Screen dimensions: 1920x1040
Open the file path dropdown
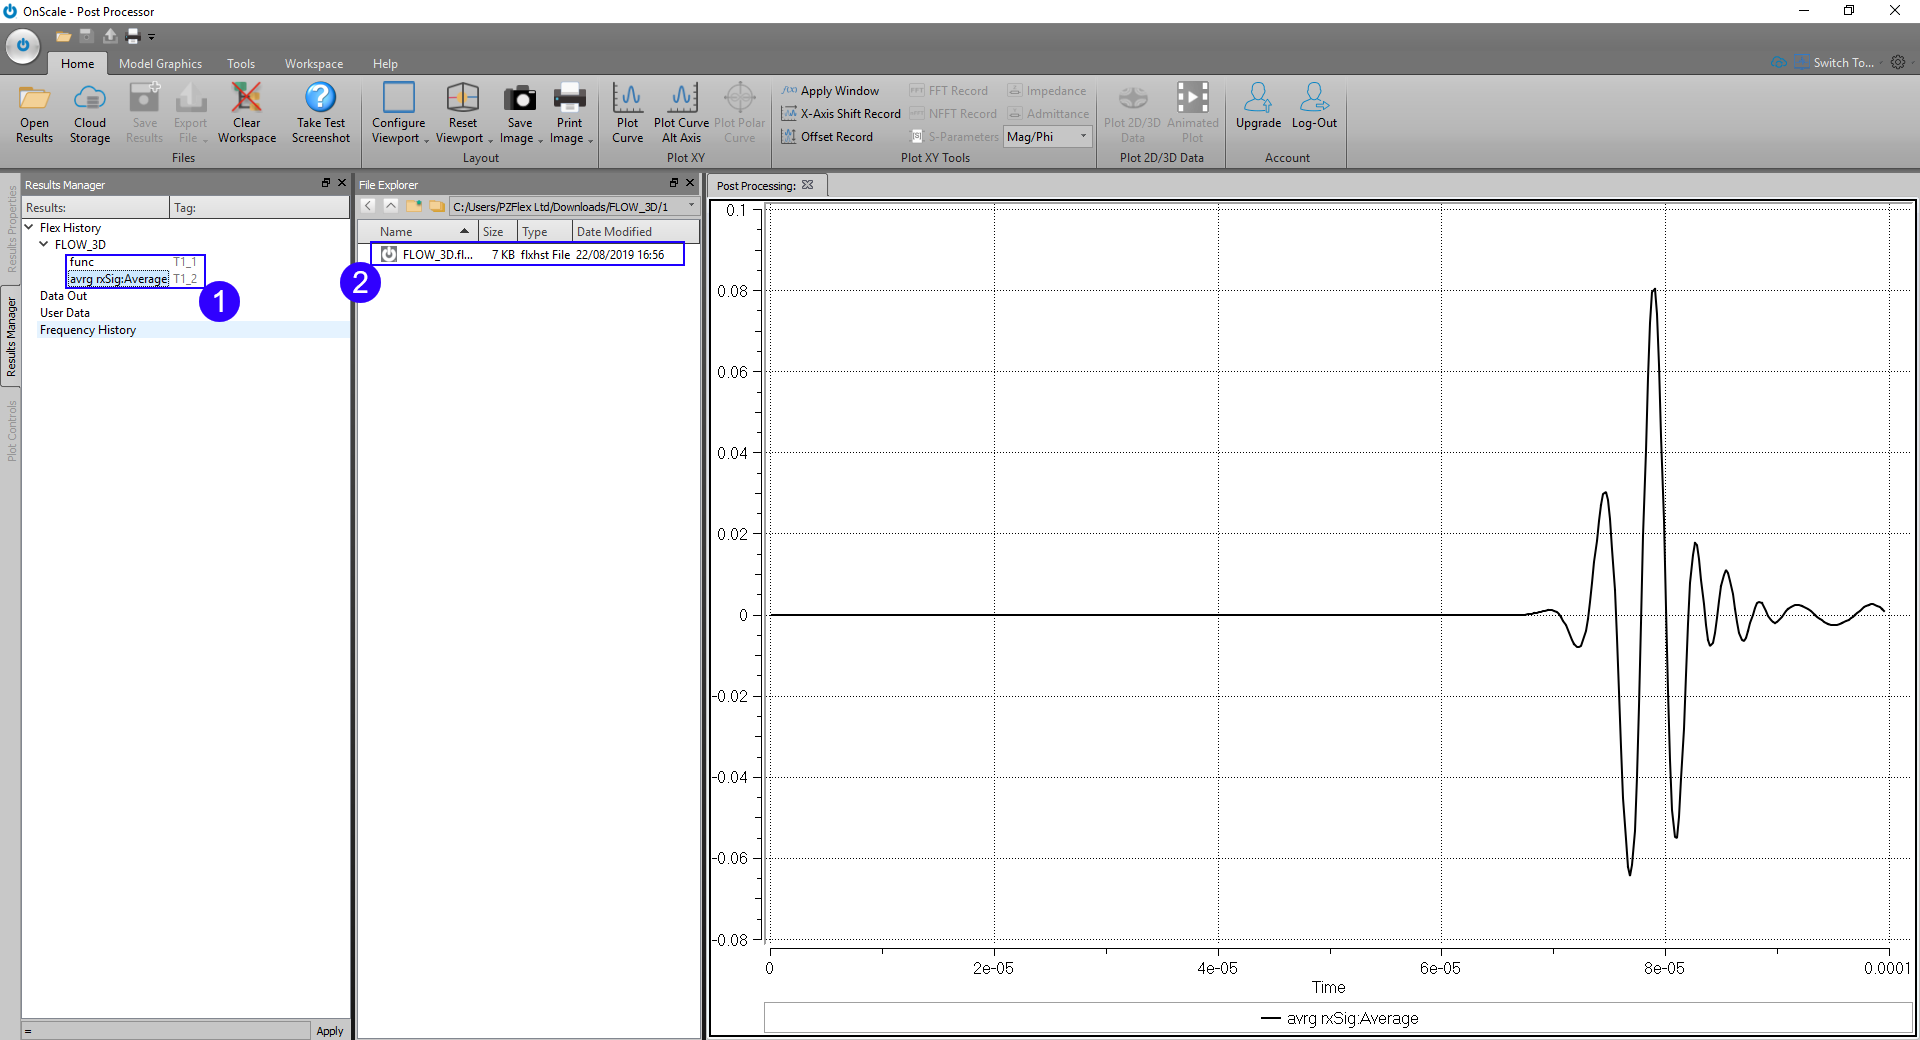click(691, 206)
